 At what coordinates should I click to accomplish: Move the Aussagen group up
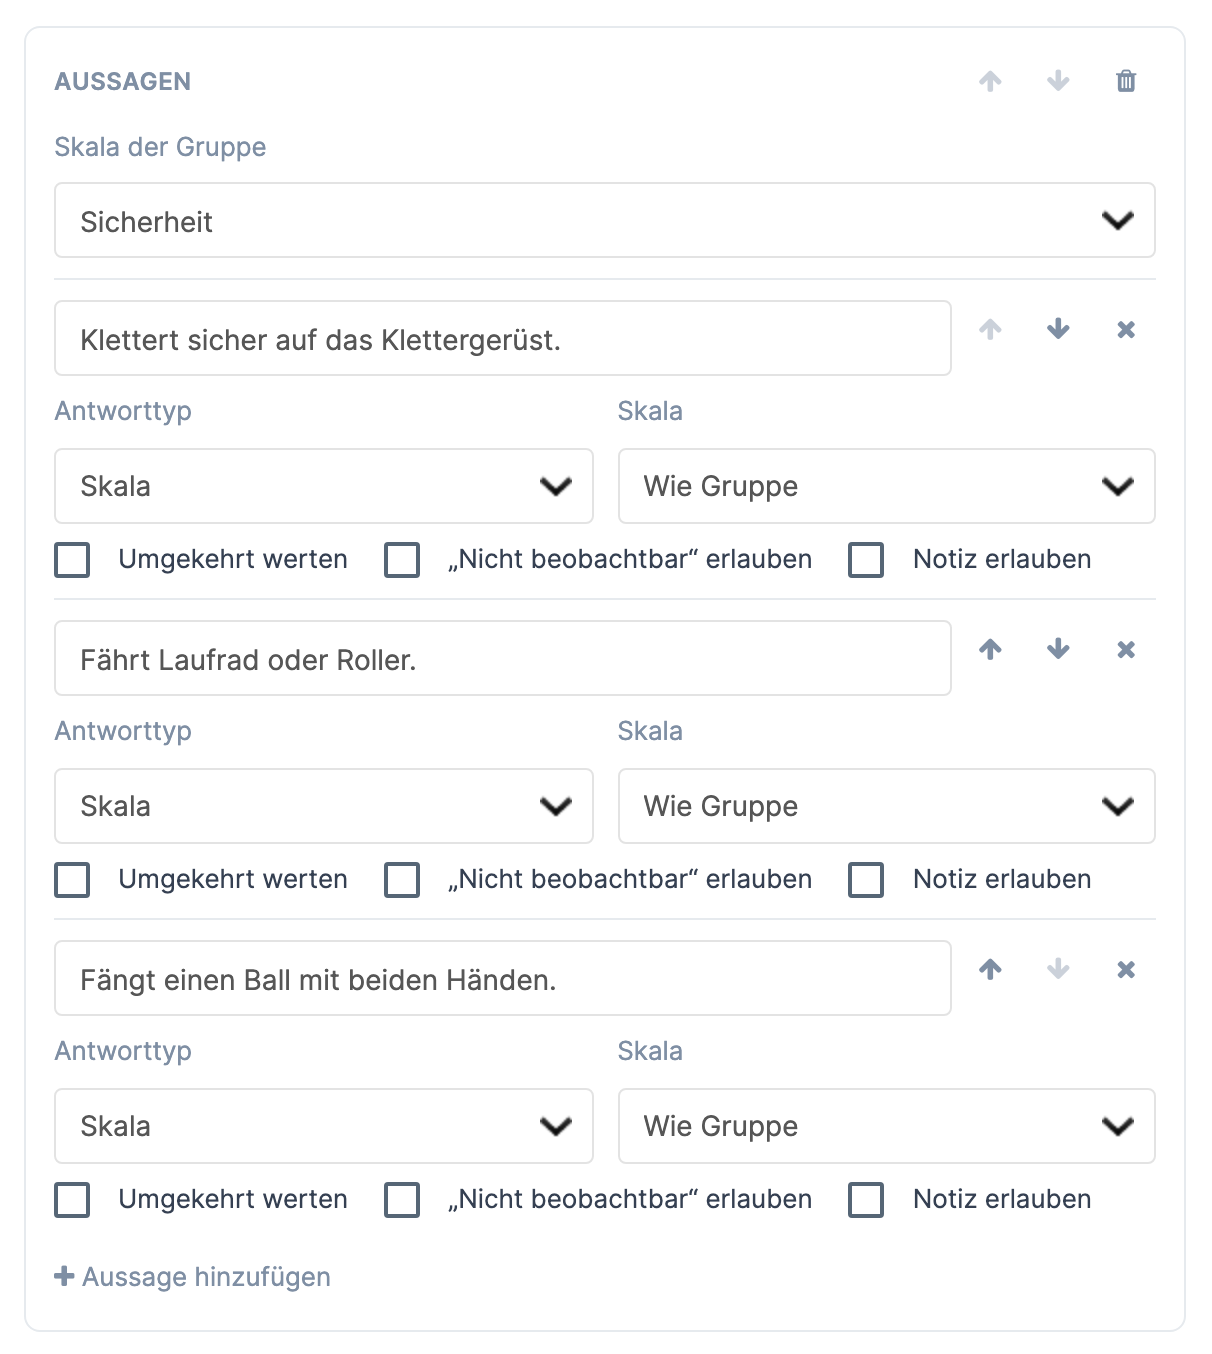pos(990,81)
